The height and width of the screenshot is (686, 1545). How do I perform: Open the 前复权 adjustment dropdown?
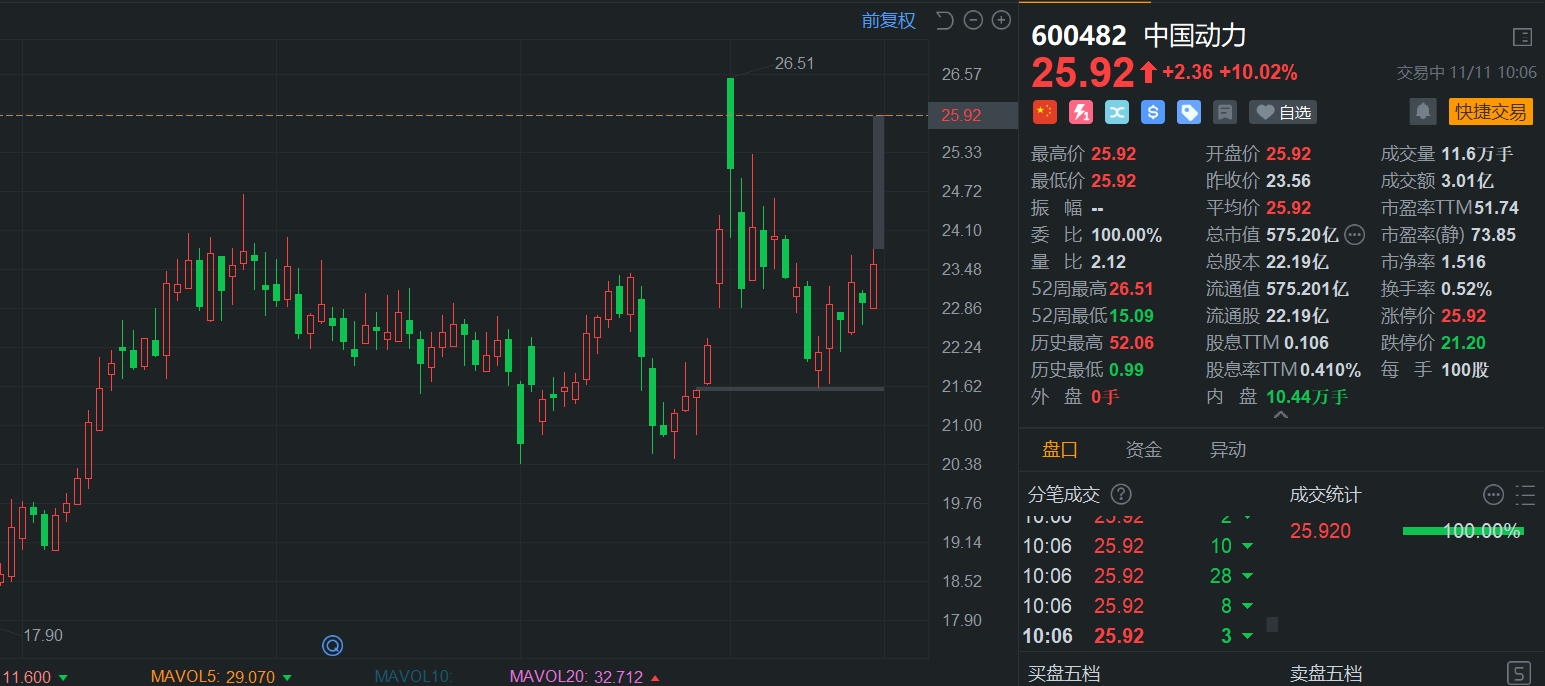pos(889,20)
